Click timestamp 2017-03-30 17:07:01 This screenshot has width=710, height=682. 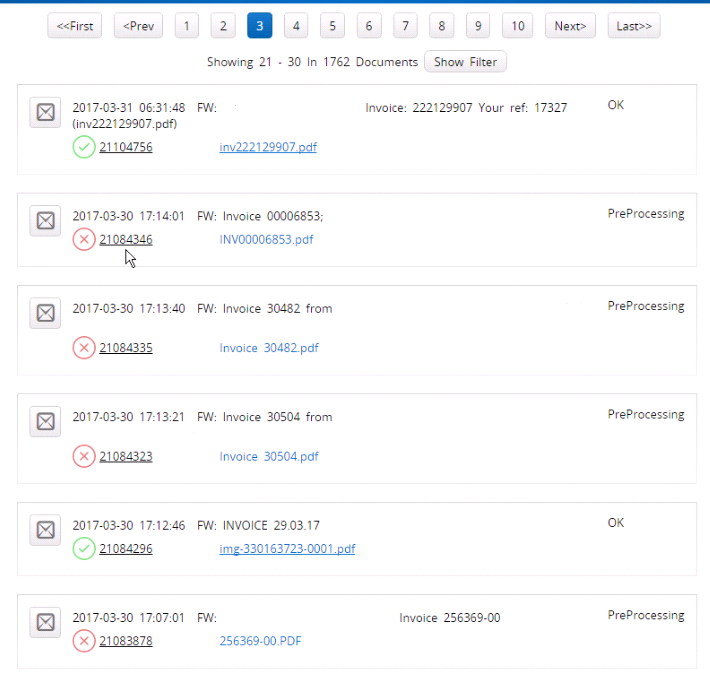coord(129,618)
